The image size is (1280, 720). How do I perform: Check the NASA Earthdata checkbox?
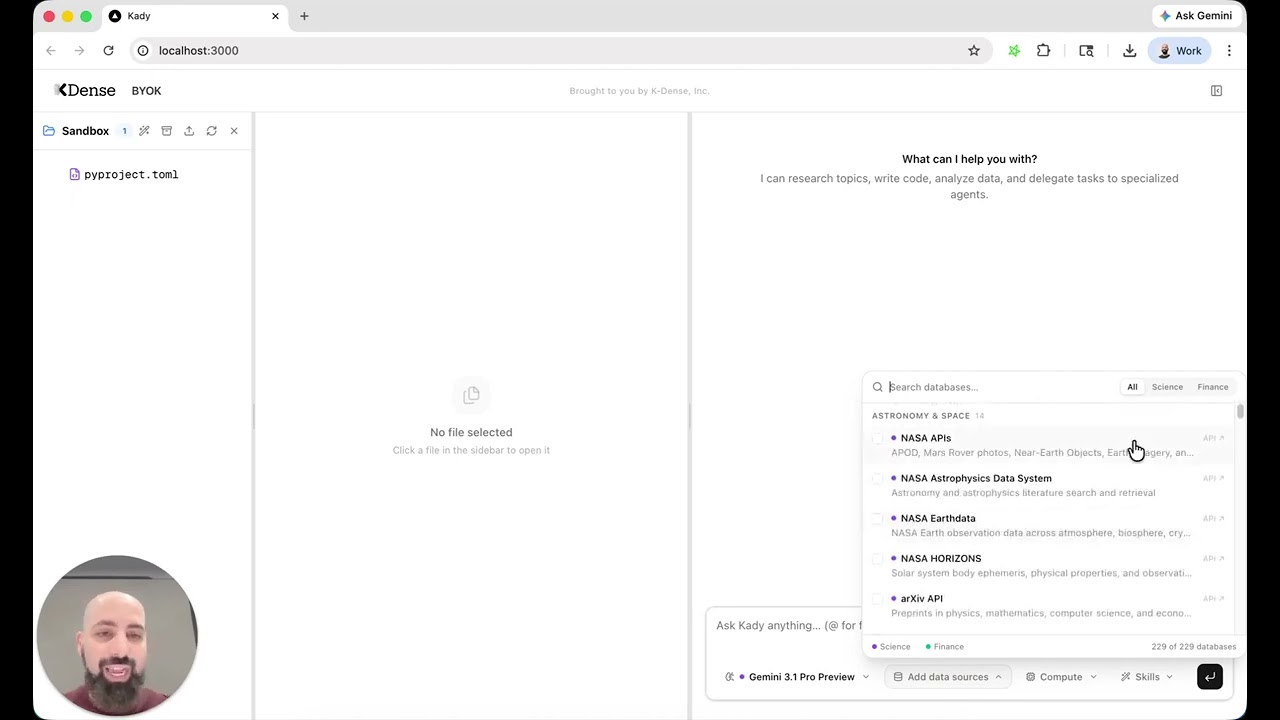(x=878, y=519)
